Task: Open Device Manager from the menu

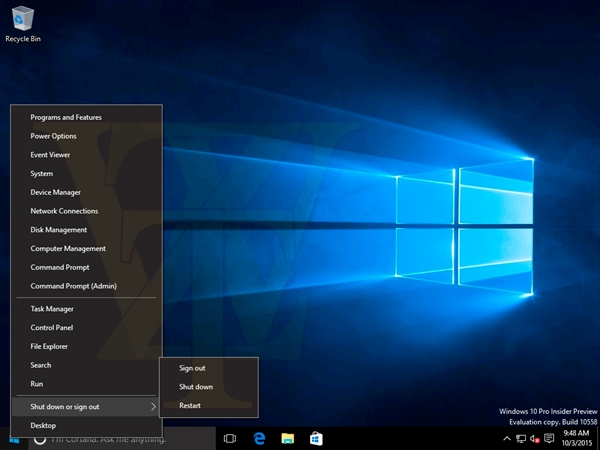Action: [x=55, y=192]
